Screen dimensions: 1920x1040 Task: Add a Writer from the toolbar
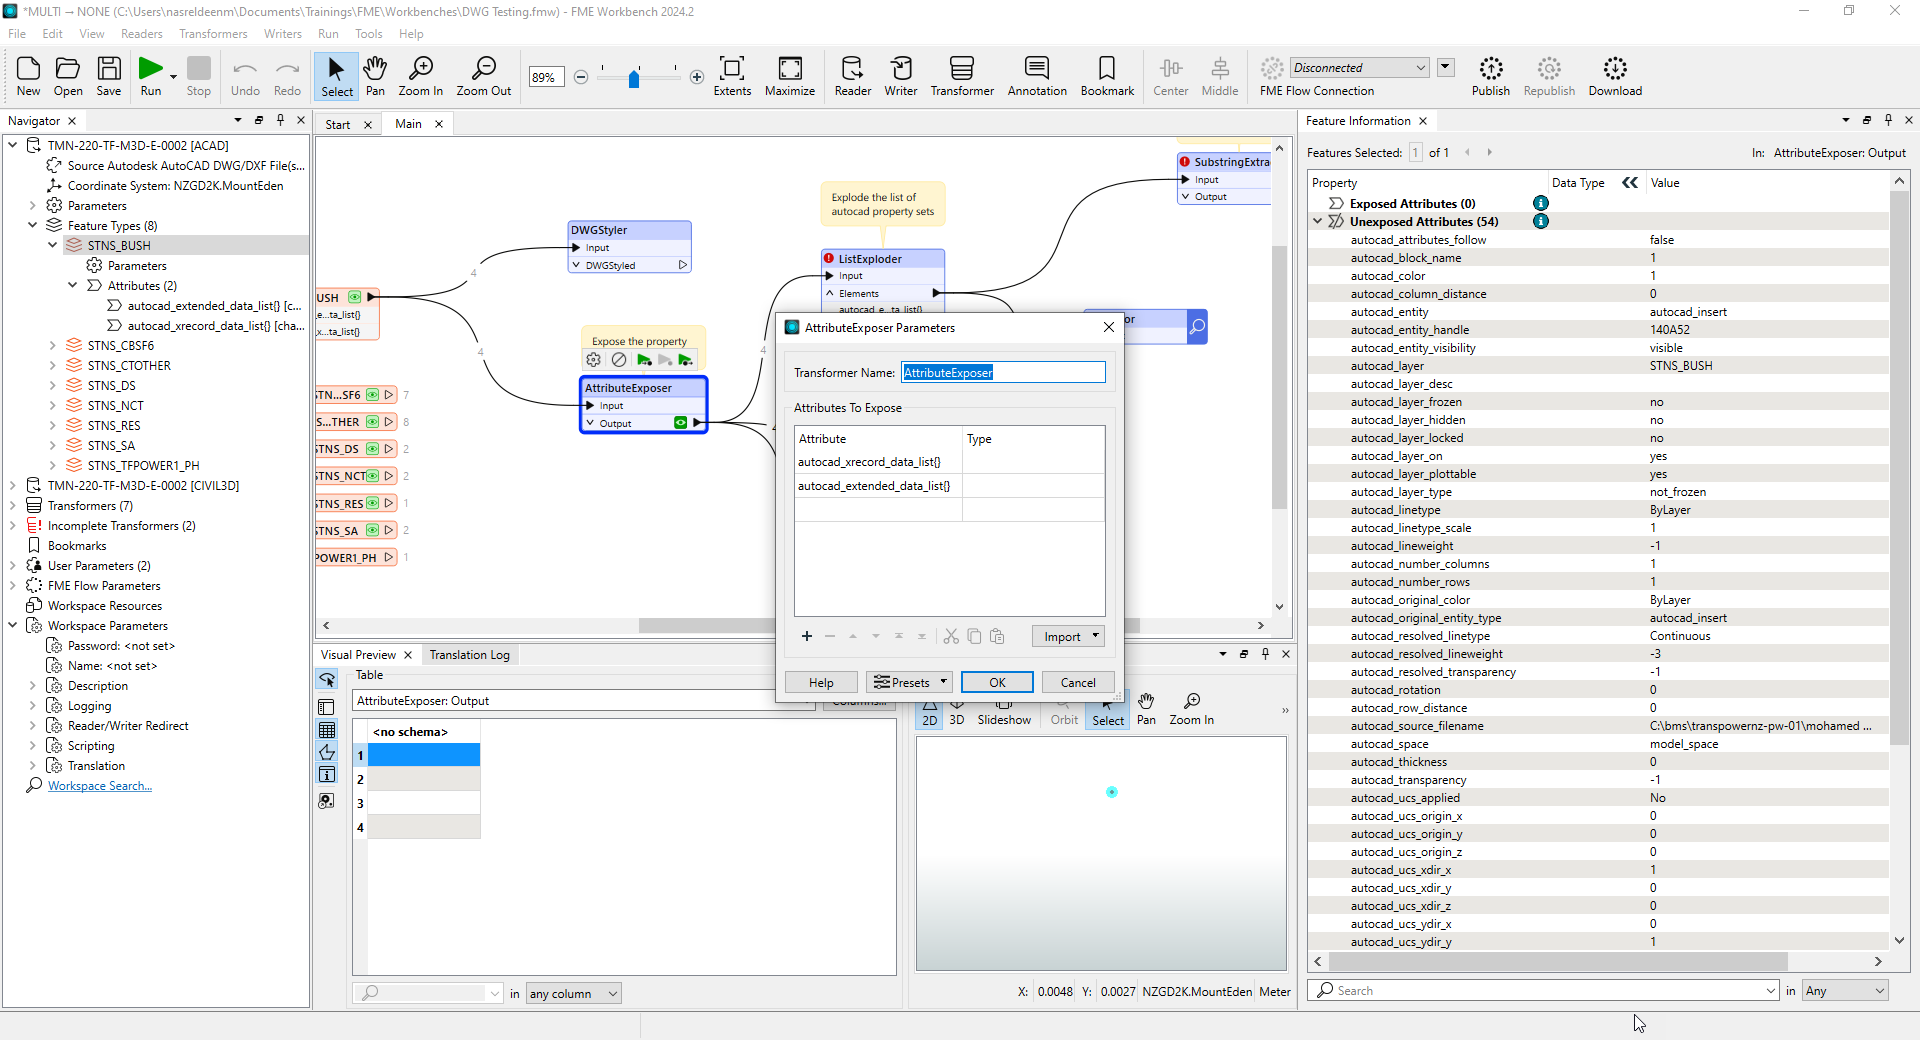coord(901,76)
